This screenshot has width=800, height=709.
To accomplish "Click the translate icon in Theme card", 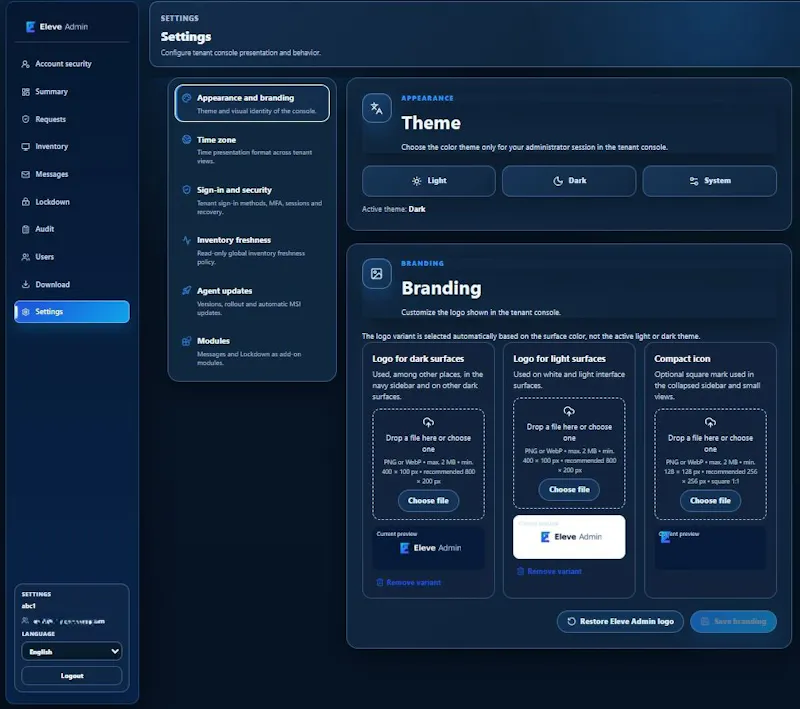I will tap(377, 108).
